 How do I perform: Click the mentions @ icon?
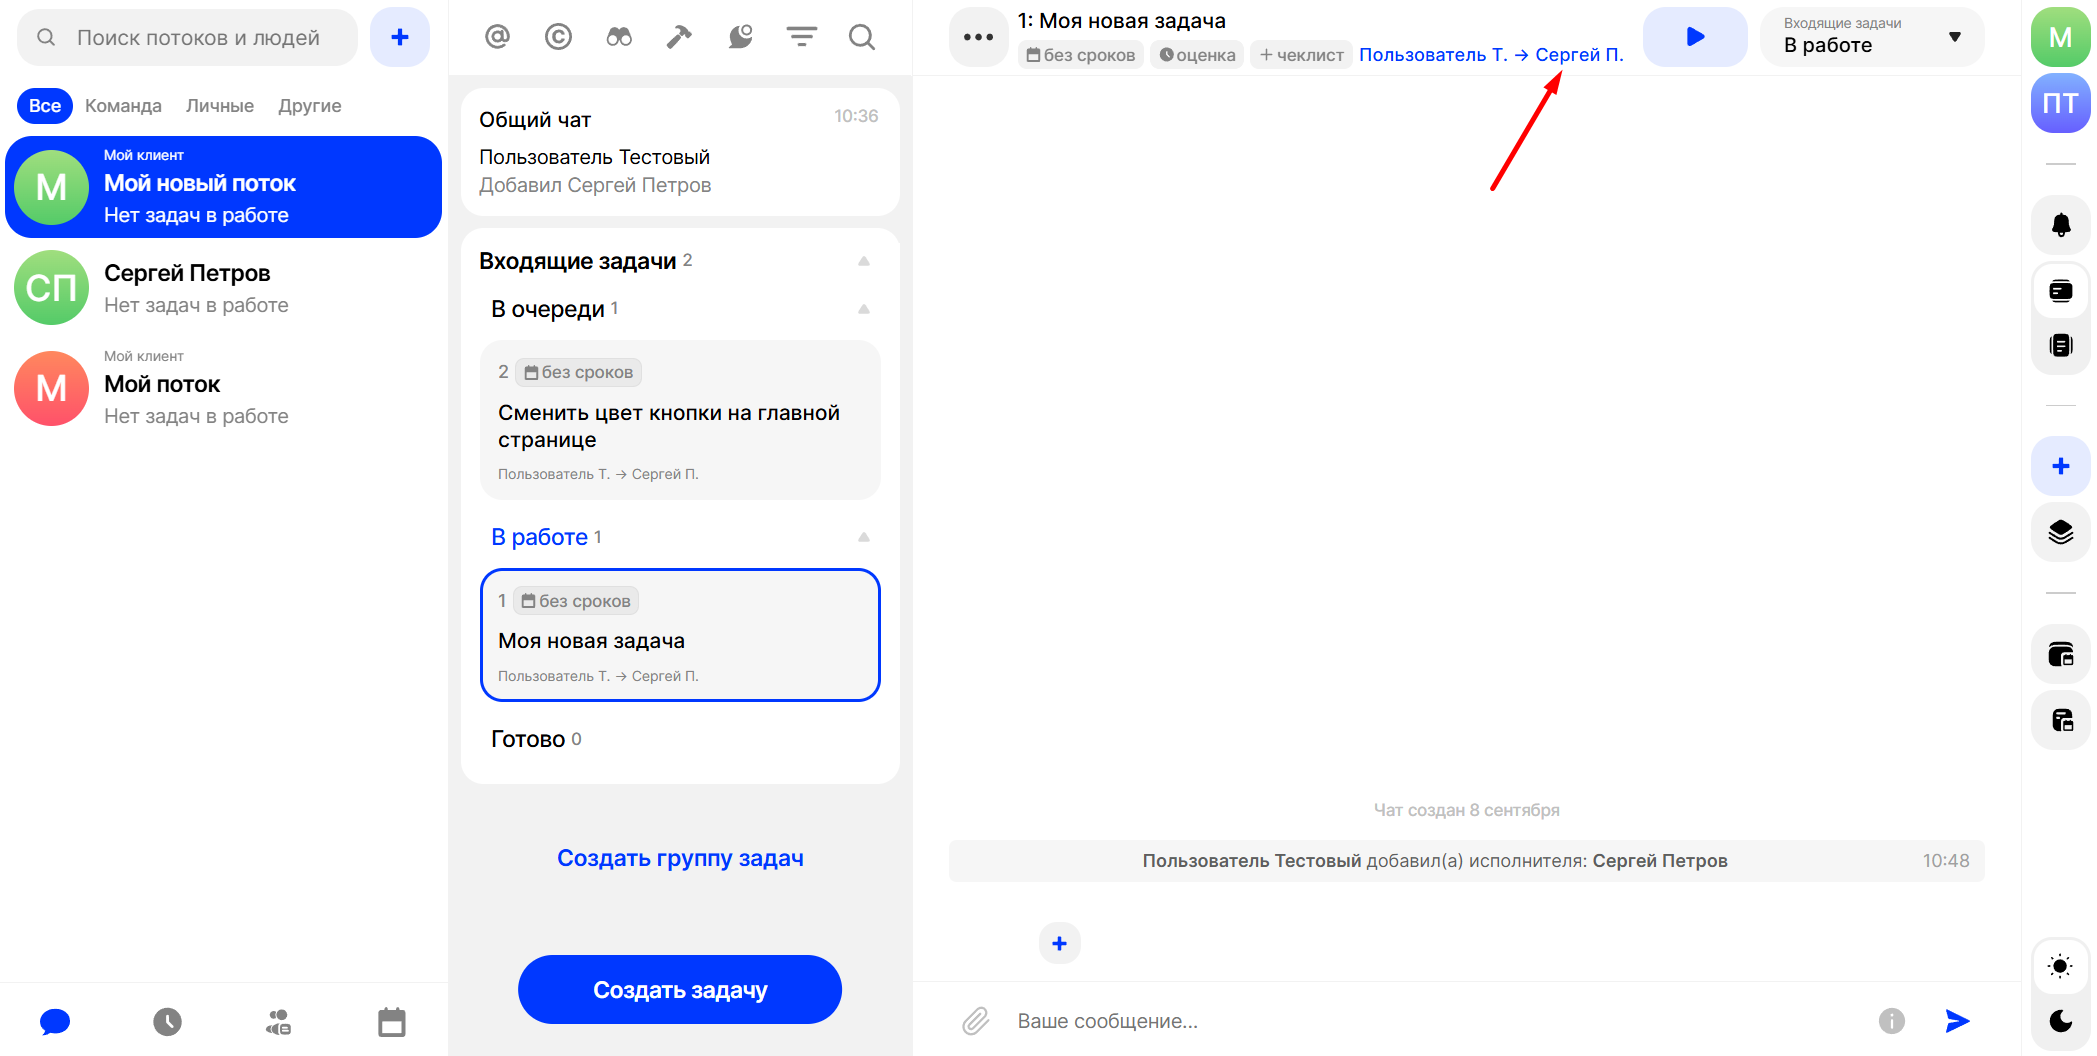pyautogui.click(x=497, y=37)
